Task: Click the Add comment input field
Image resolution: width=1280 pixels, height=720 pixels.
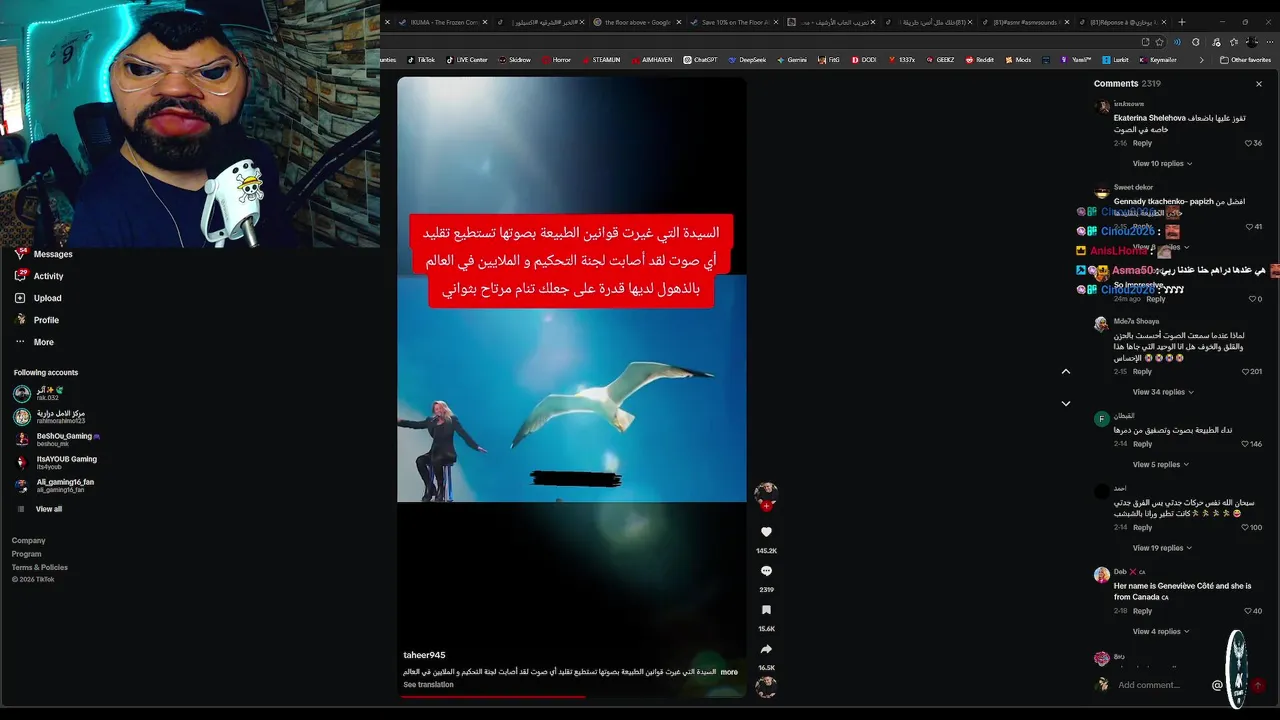Action: (1149, 685)
